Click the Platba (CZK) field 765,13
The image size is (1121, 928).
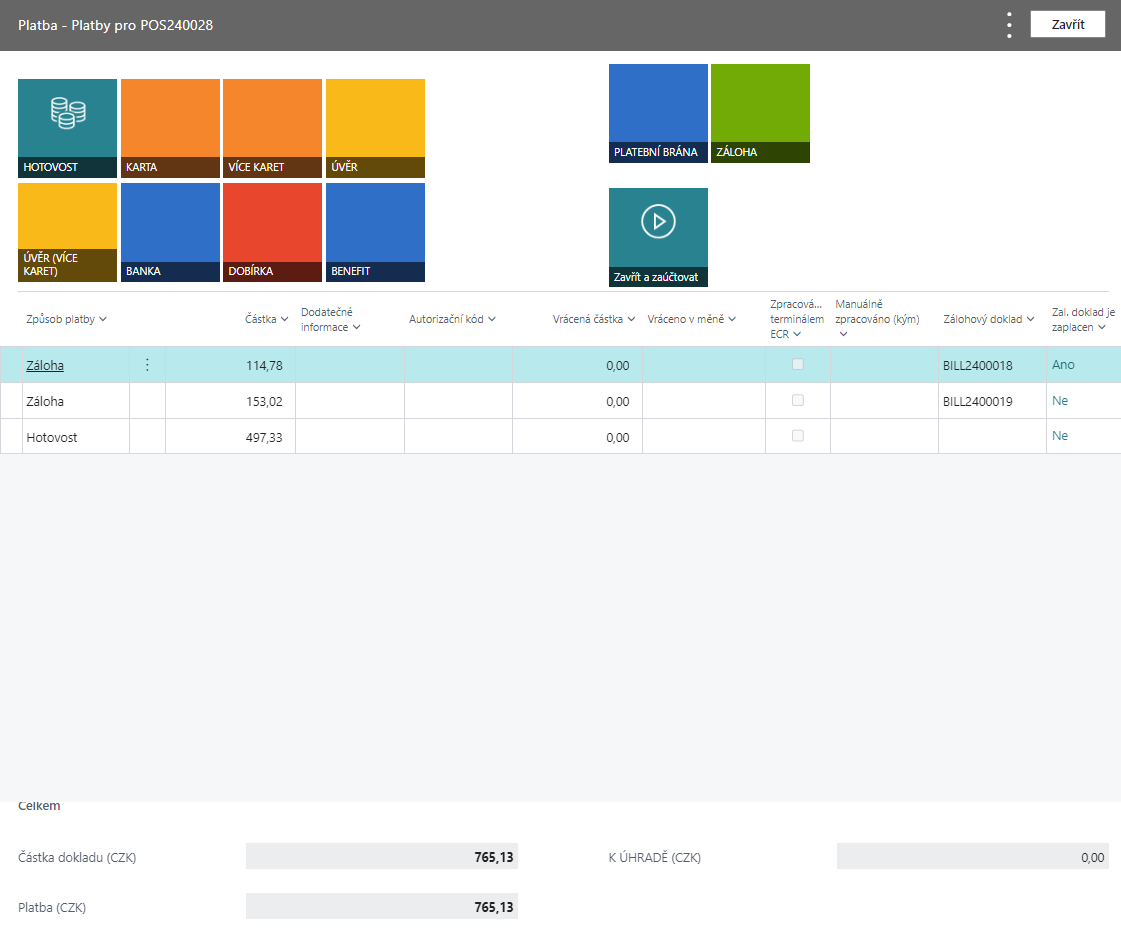(382, 907)
